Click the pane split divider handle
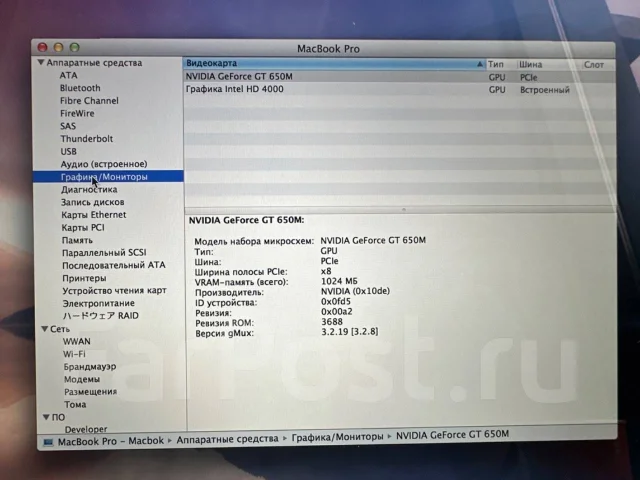 [x=403, y=210]
